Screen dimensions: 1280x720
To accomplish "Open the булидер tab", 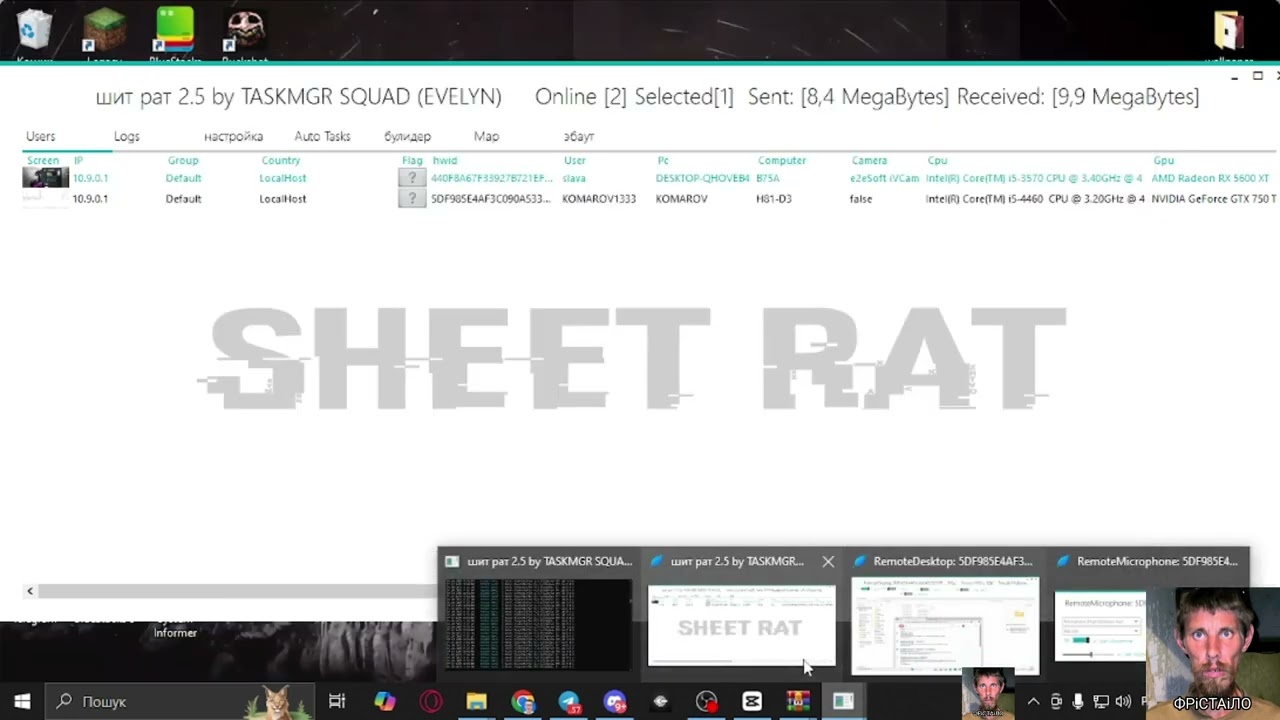I will tap(407, 136).
